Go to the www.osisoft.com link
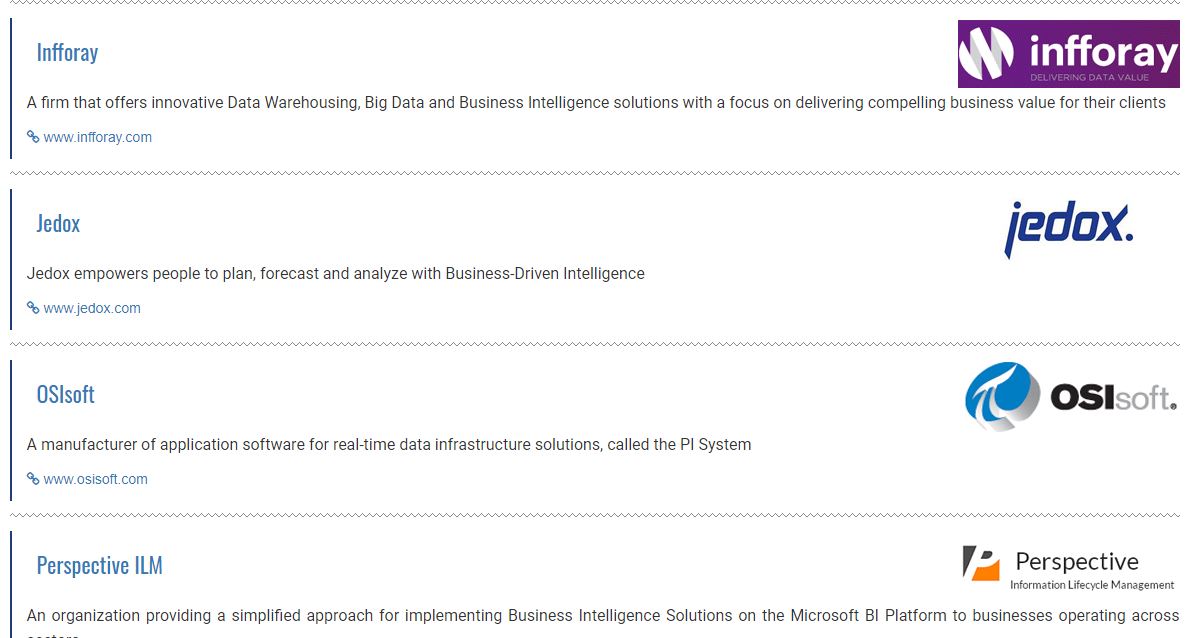This screenshot has height=638, width=1199. [95, 479]
